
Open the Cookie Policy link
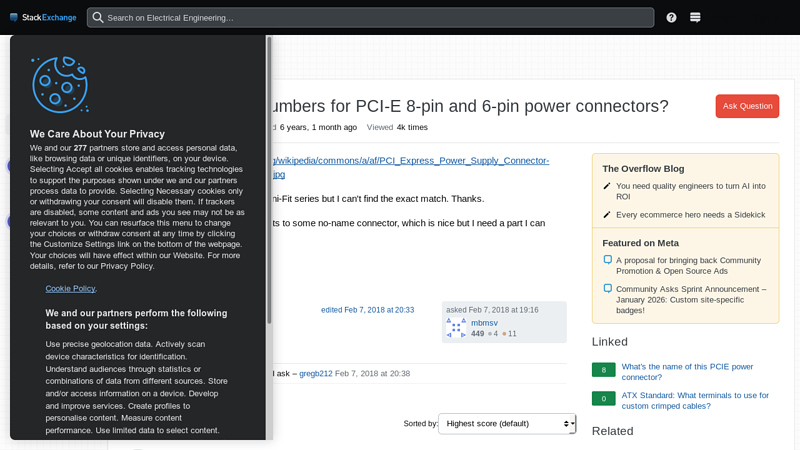(x=70, y=288)
